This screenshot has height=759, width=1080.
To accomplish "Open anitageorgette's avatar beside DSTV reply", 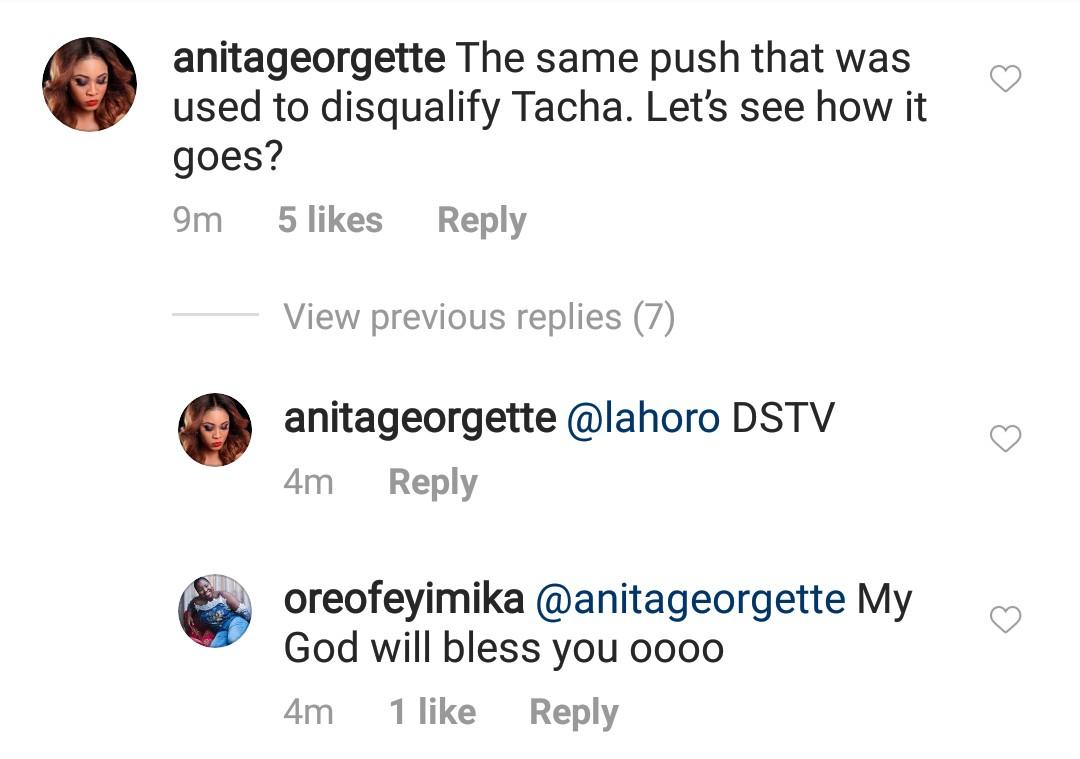I will (x=215, y=429).
